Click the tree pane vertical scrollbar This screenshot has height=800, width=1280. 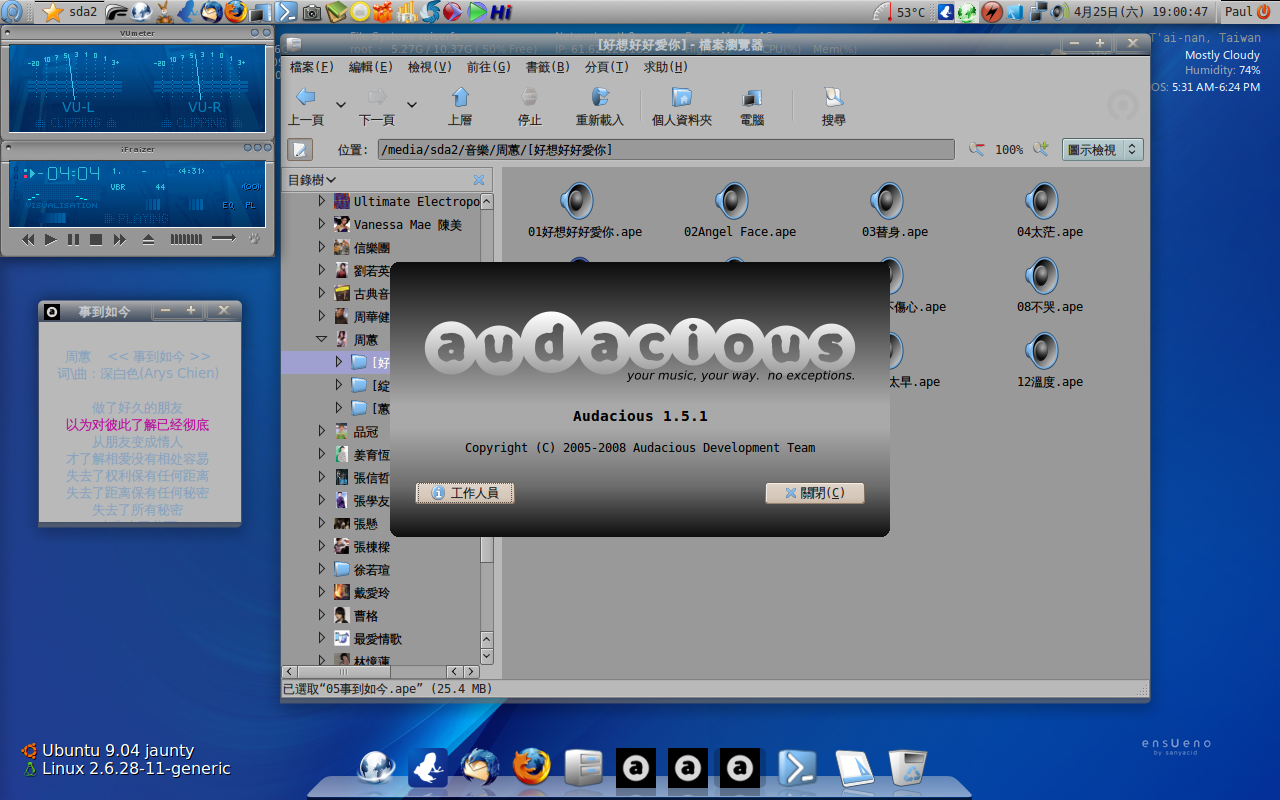coord(487,429)
